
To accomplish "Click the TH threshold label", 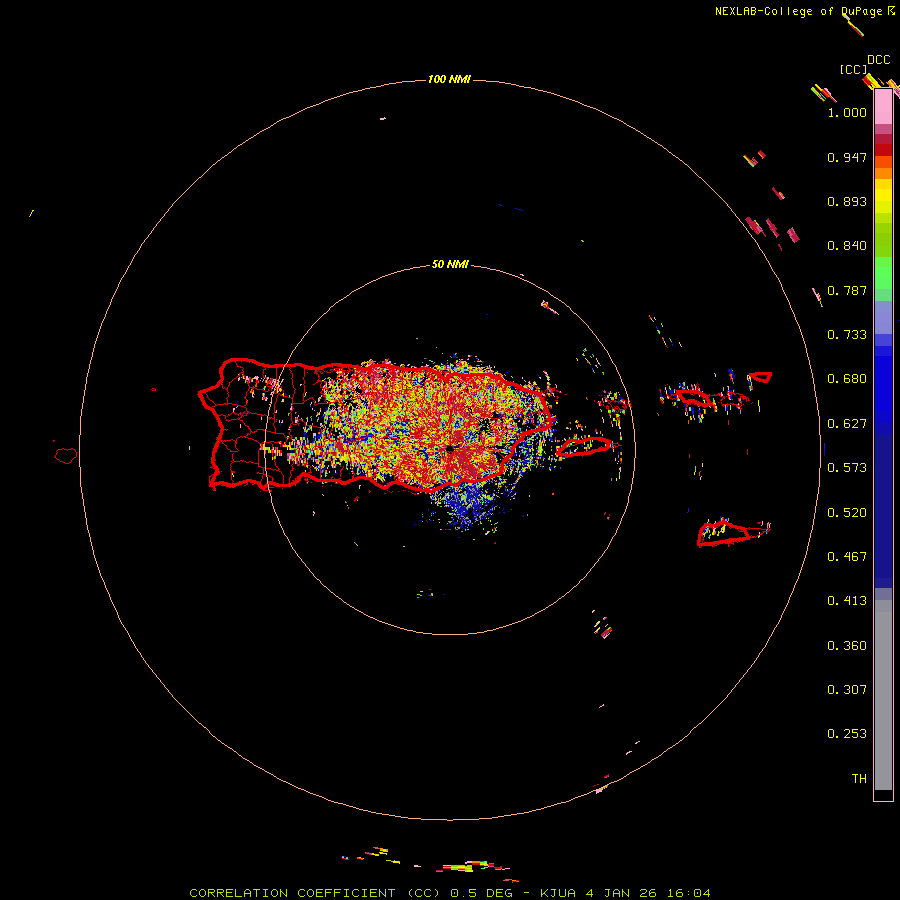I will (859, 779).
